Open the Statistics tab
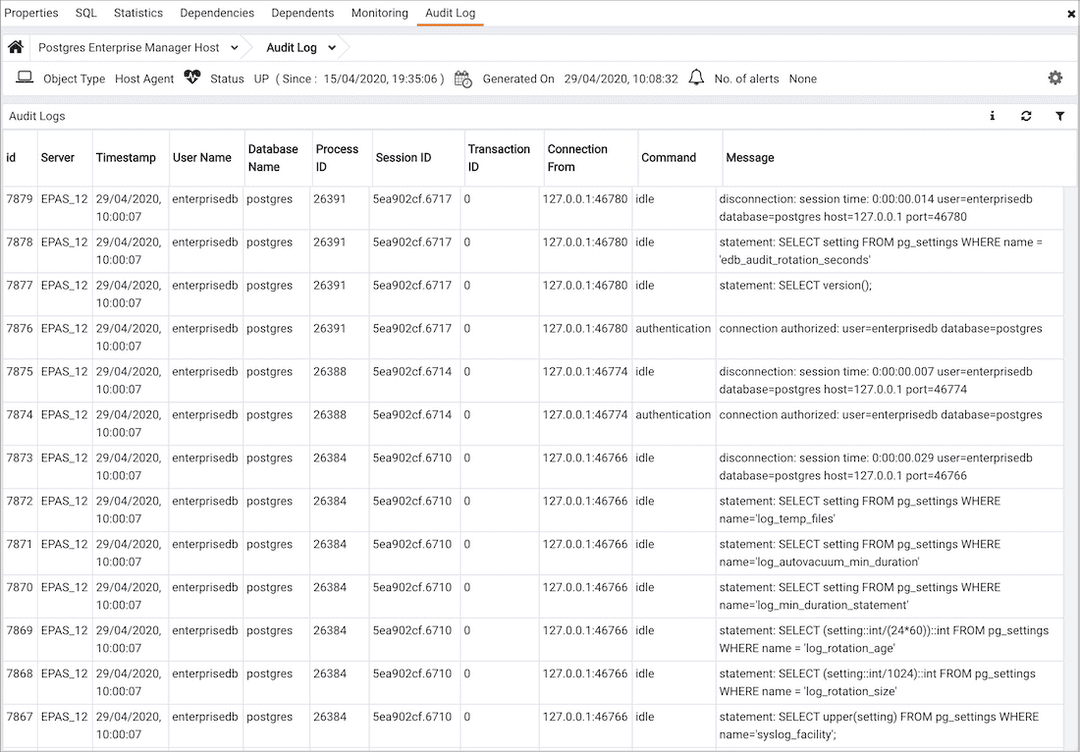 (x=137, y=13)
